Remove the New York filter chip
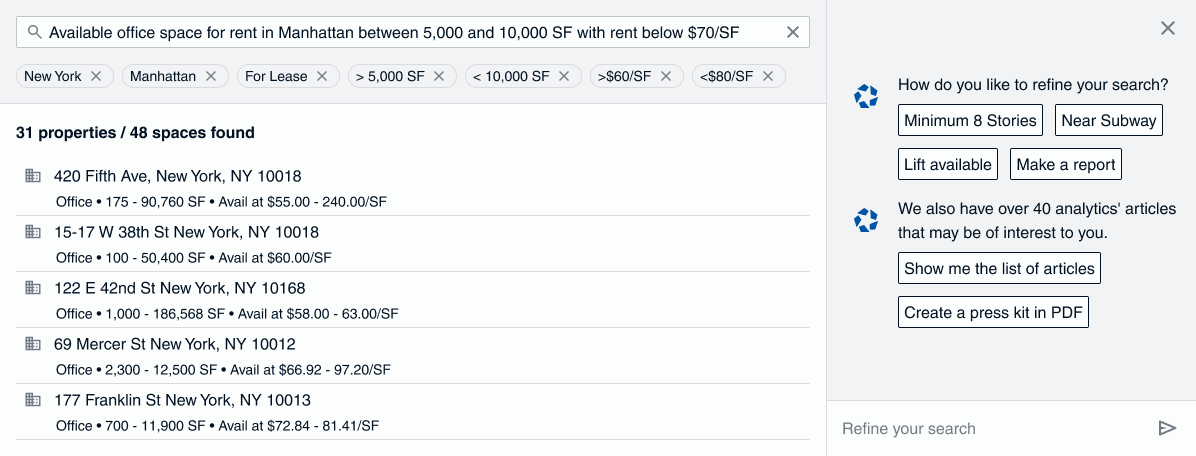The height and width of the screenshot is (456, 1196). pos(96,76)
